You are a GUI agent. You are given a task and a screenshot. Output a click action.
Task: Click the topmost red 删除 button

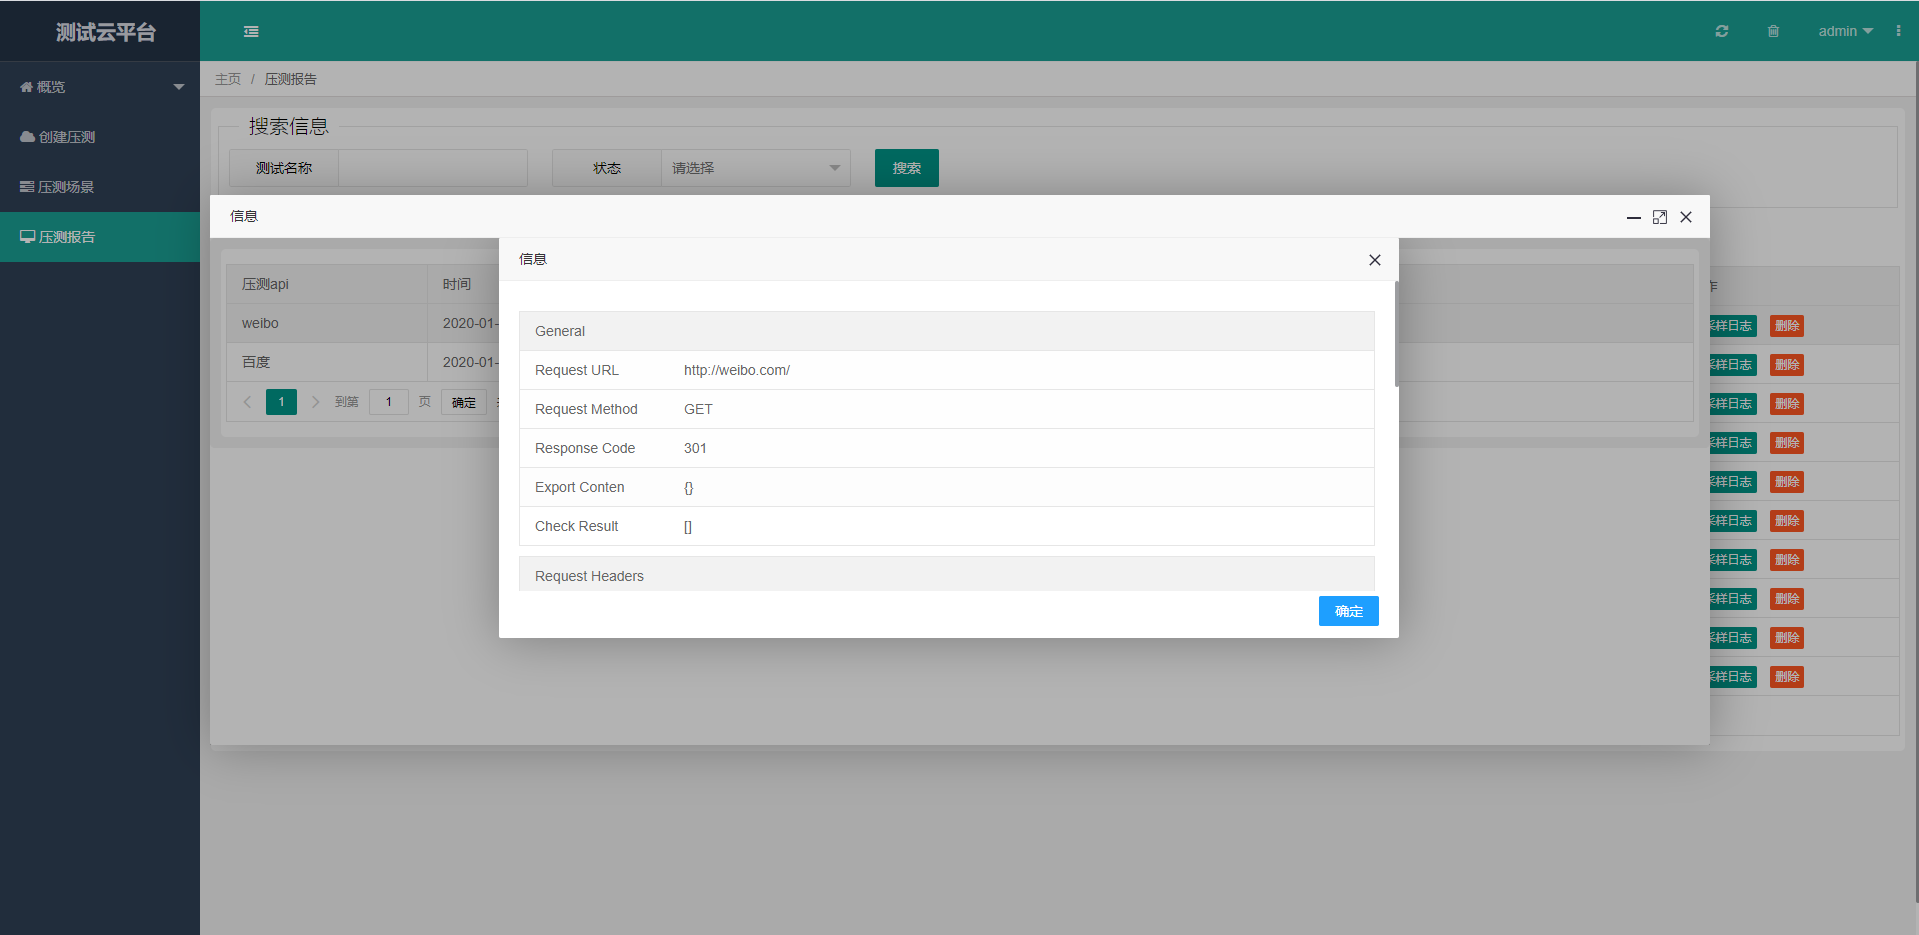(x=1787, y=326)
